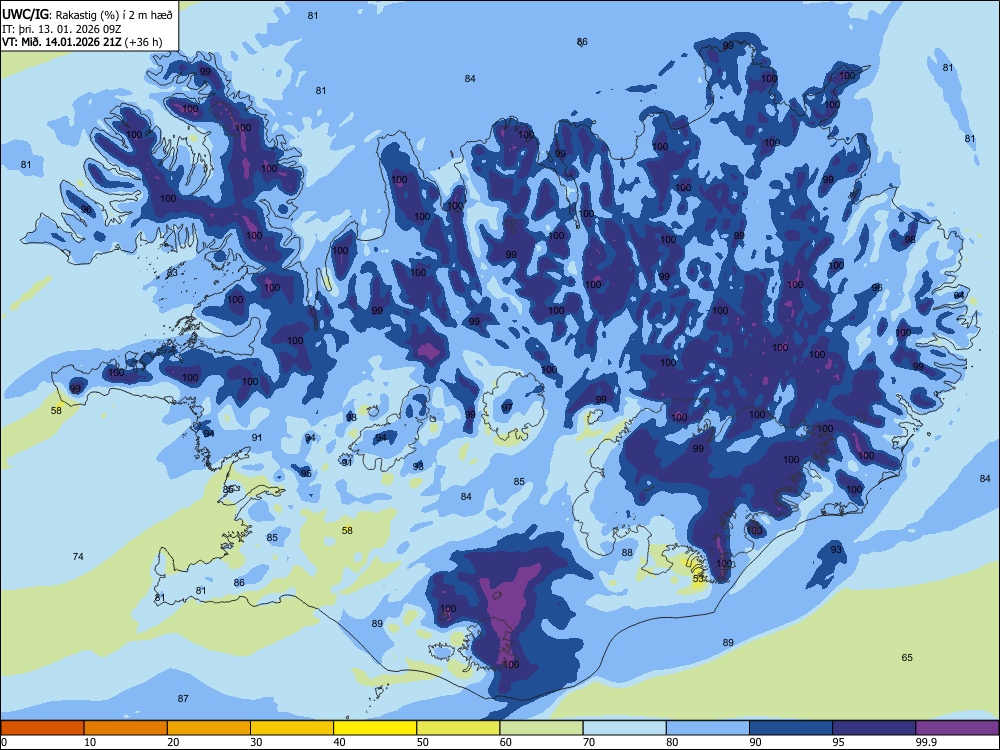Click the pale blue 70–80 legend swatch

coord(624,728)
